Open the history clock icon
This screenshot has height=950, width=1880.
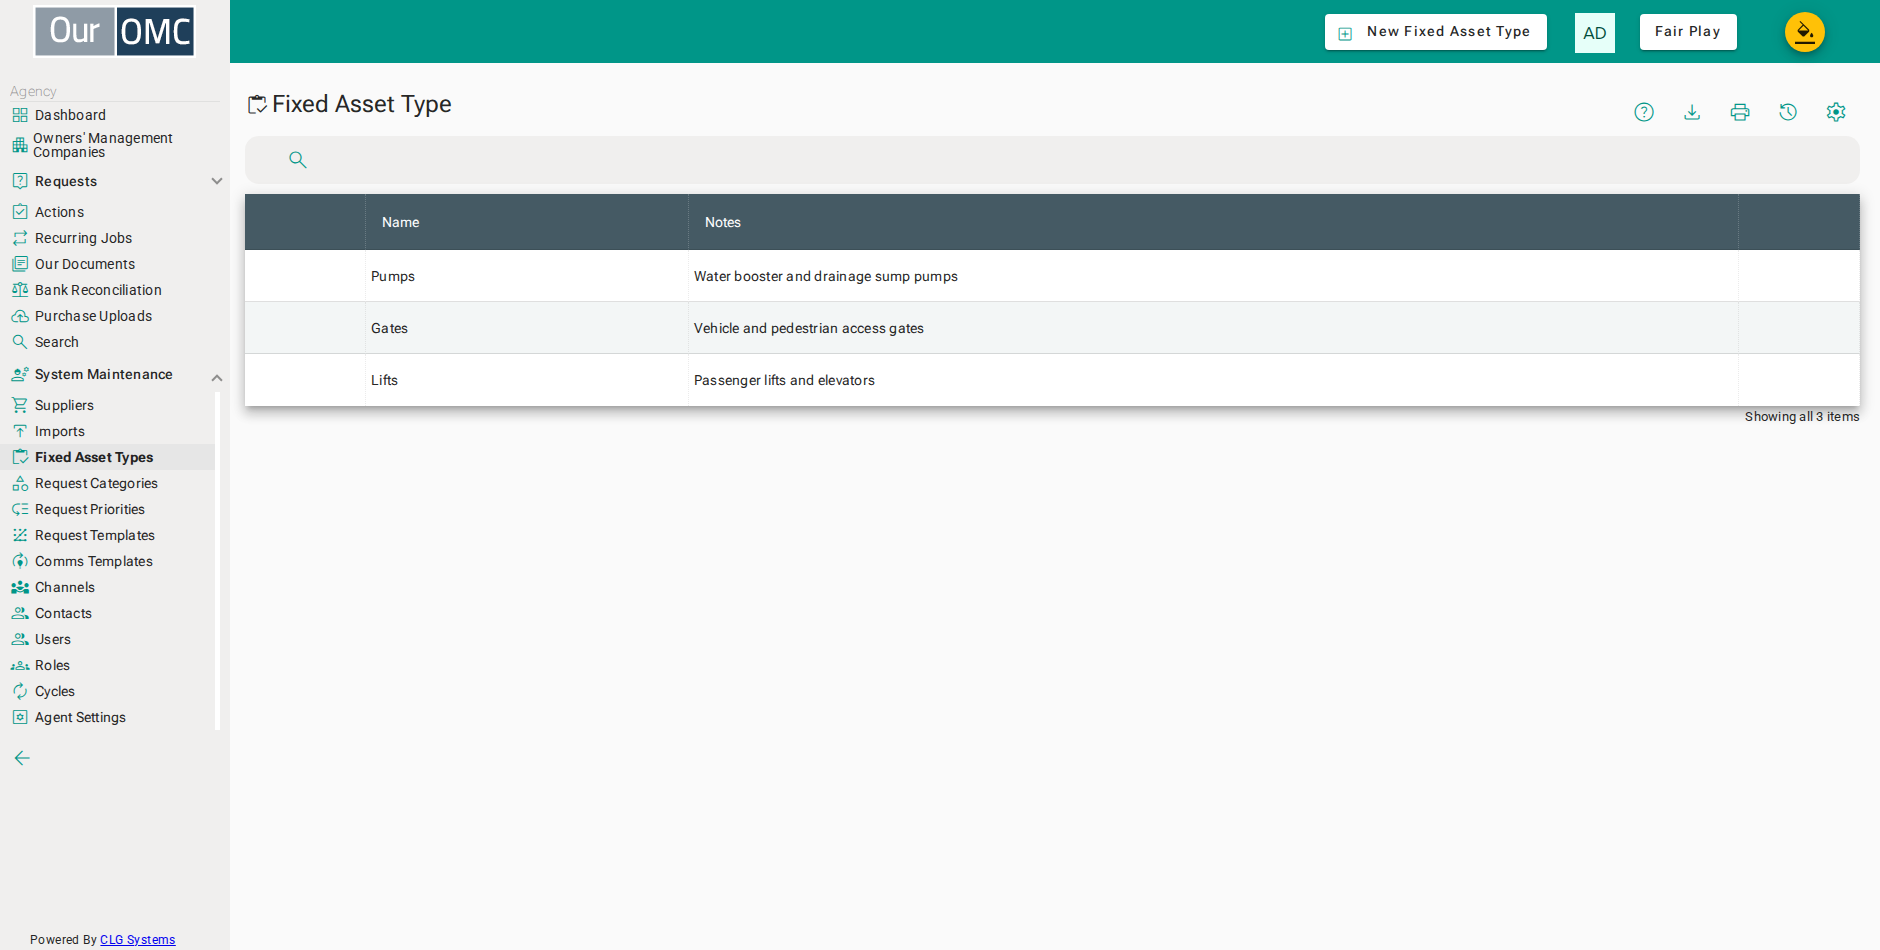pyautogui.click(x=1788, y=112)
